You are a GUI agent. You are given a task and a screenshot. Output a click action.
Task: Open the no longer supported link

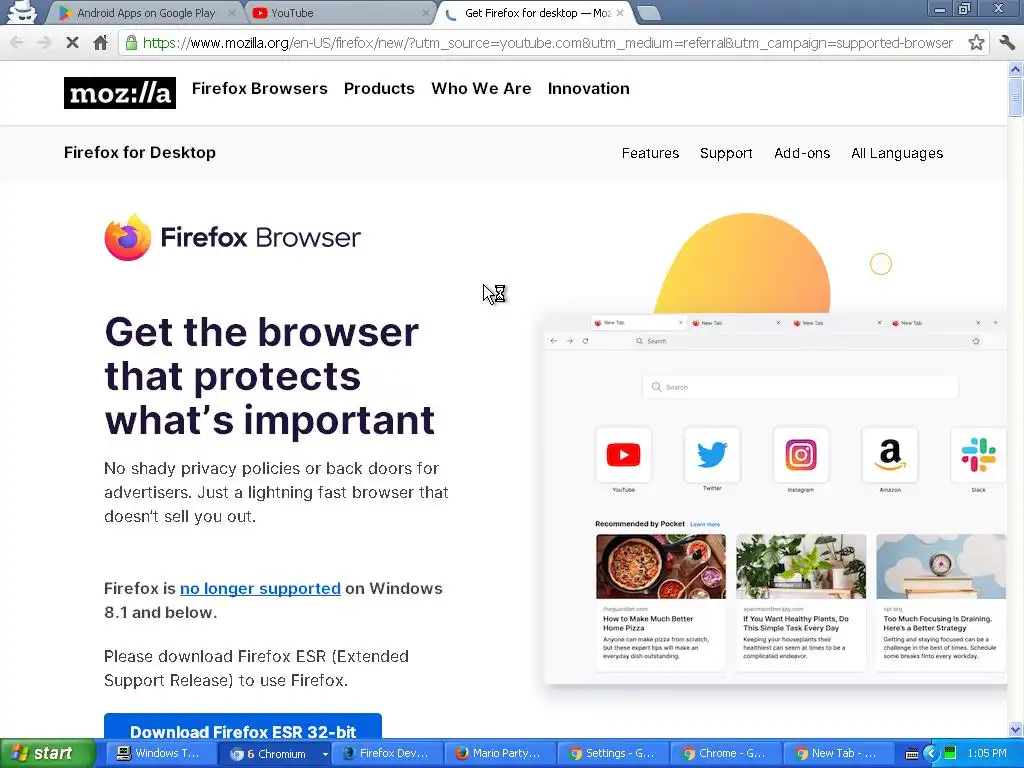(260, 588)
